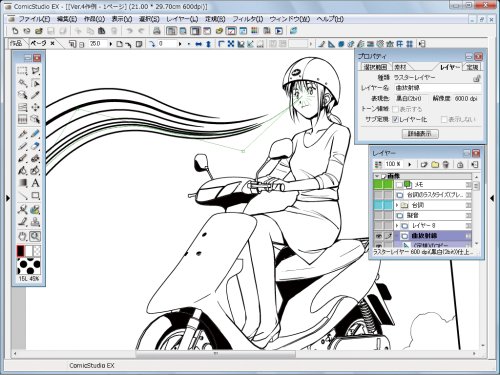
Task: Click the レイヤー名 text field
Action: click(438, 88)
